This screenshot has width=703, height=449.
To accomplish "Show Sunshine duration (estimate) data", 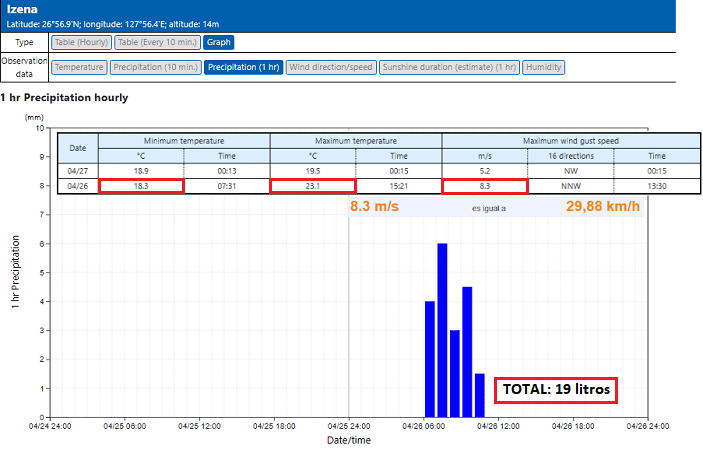I will coord(449,67).
